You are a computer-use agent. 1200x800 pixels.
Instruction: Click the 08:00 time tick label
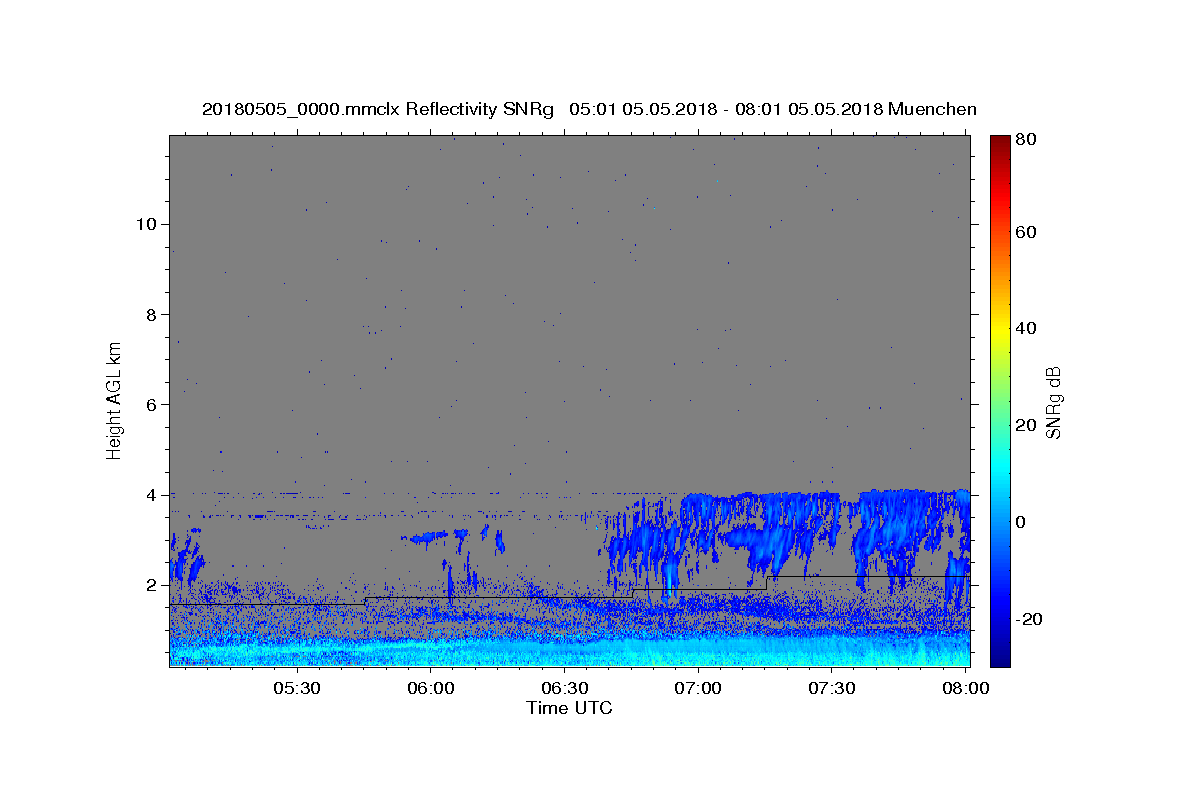(x=965, y=688)
